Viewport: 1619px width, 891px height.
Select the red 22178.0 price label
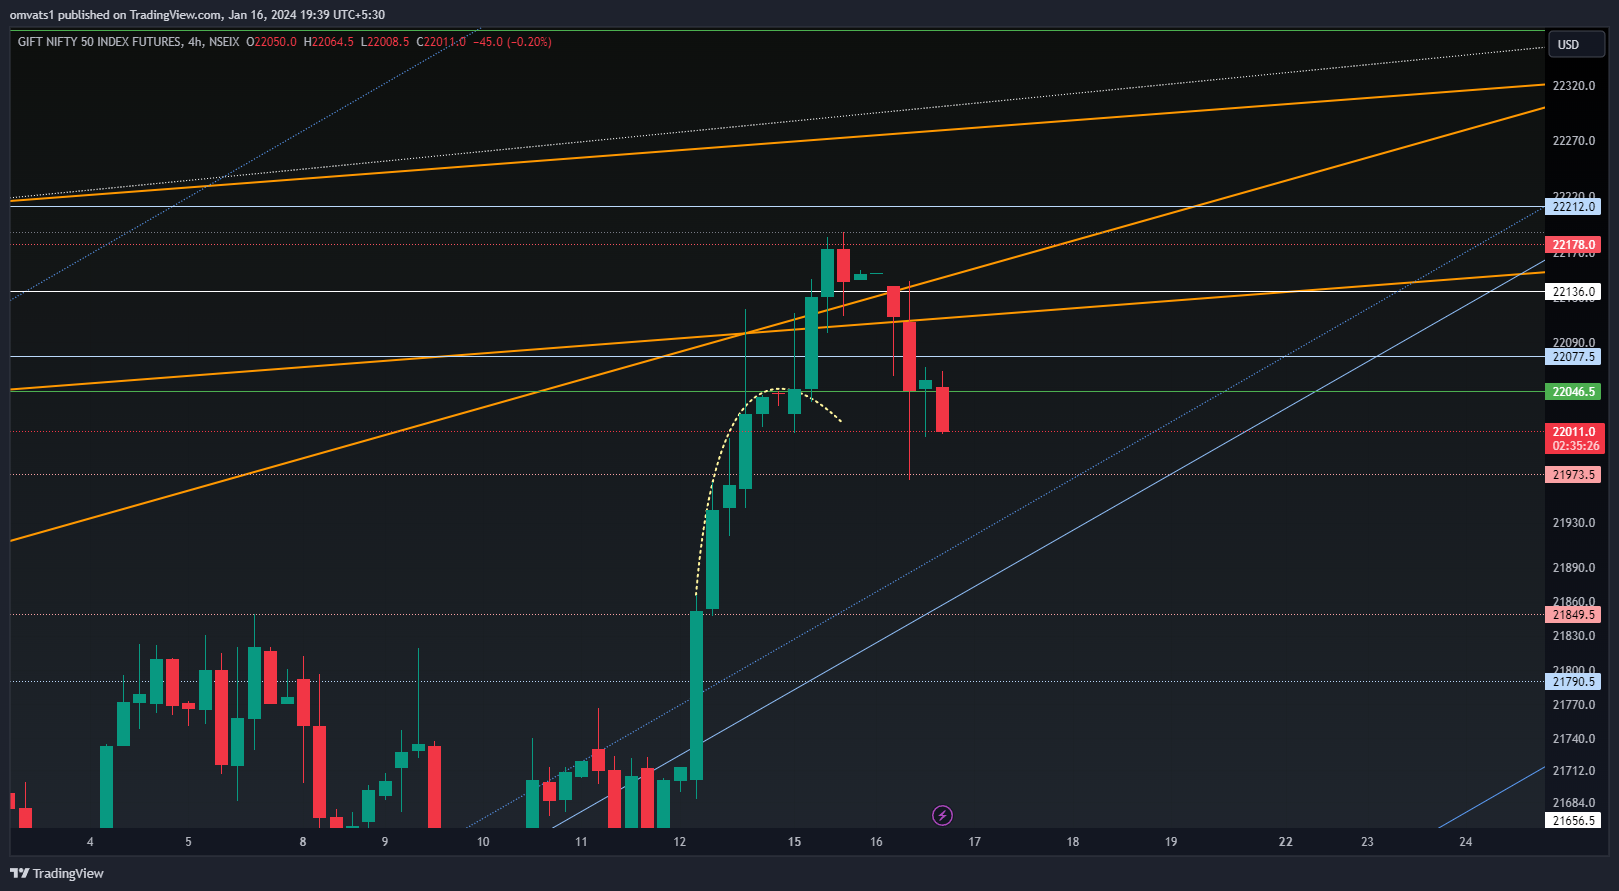click(1573, 245)
